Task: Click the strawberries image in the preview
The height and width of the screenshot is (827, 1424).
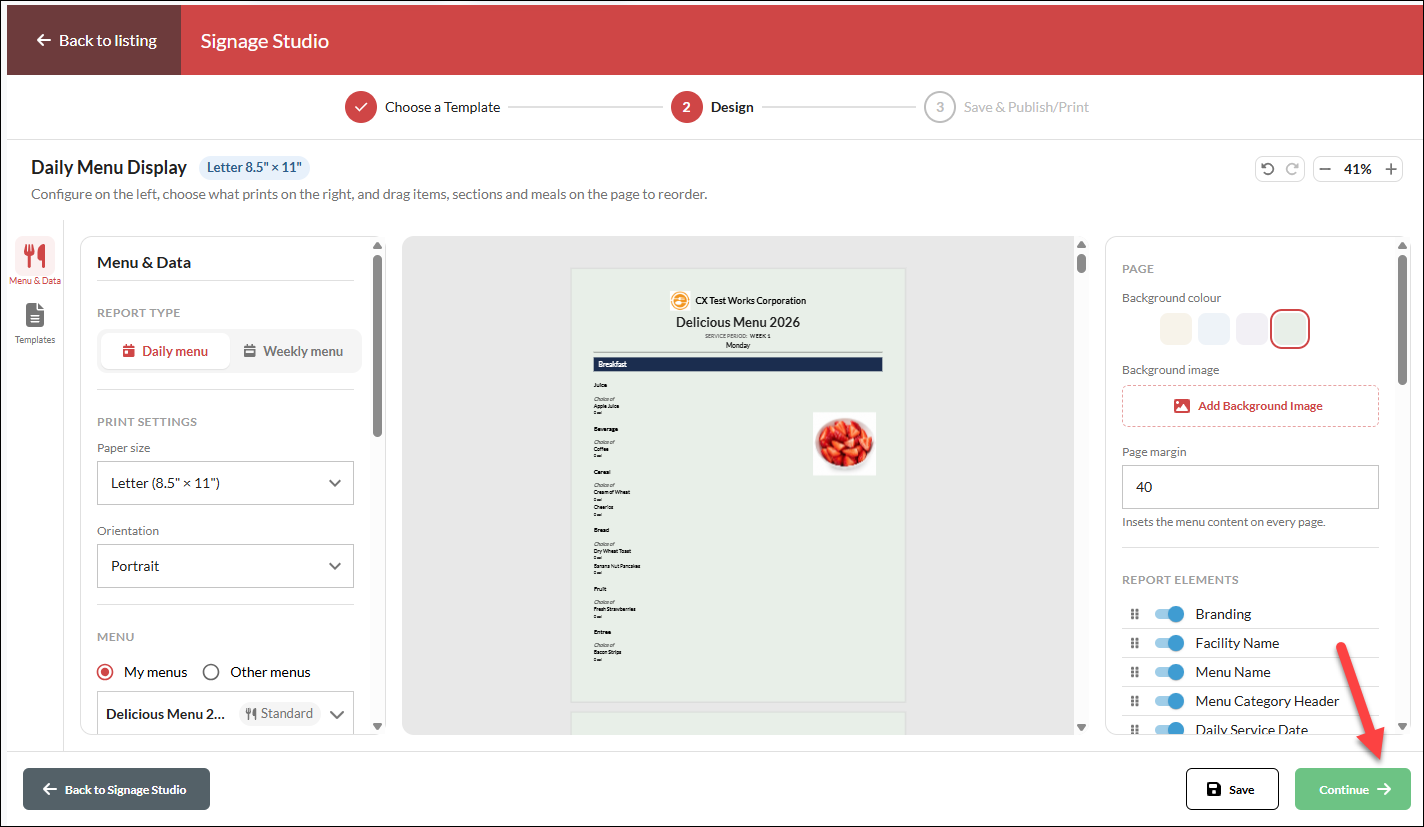Action: point(844,443)
